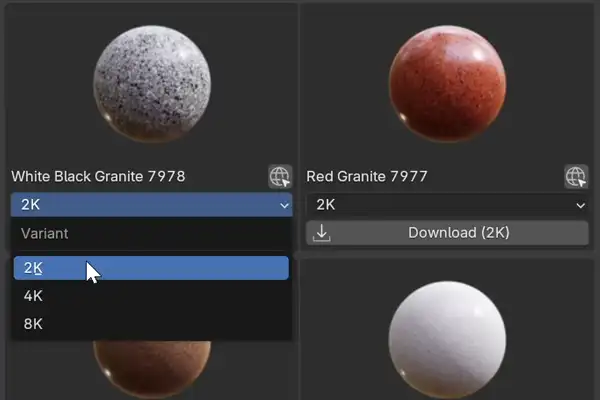Select the Red Granite sphere thumbnail
Screen dimensions: 600x400
point(447,84)
